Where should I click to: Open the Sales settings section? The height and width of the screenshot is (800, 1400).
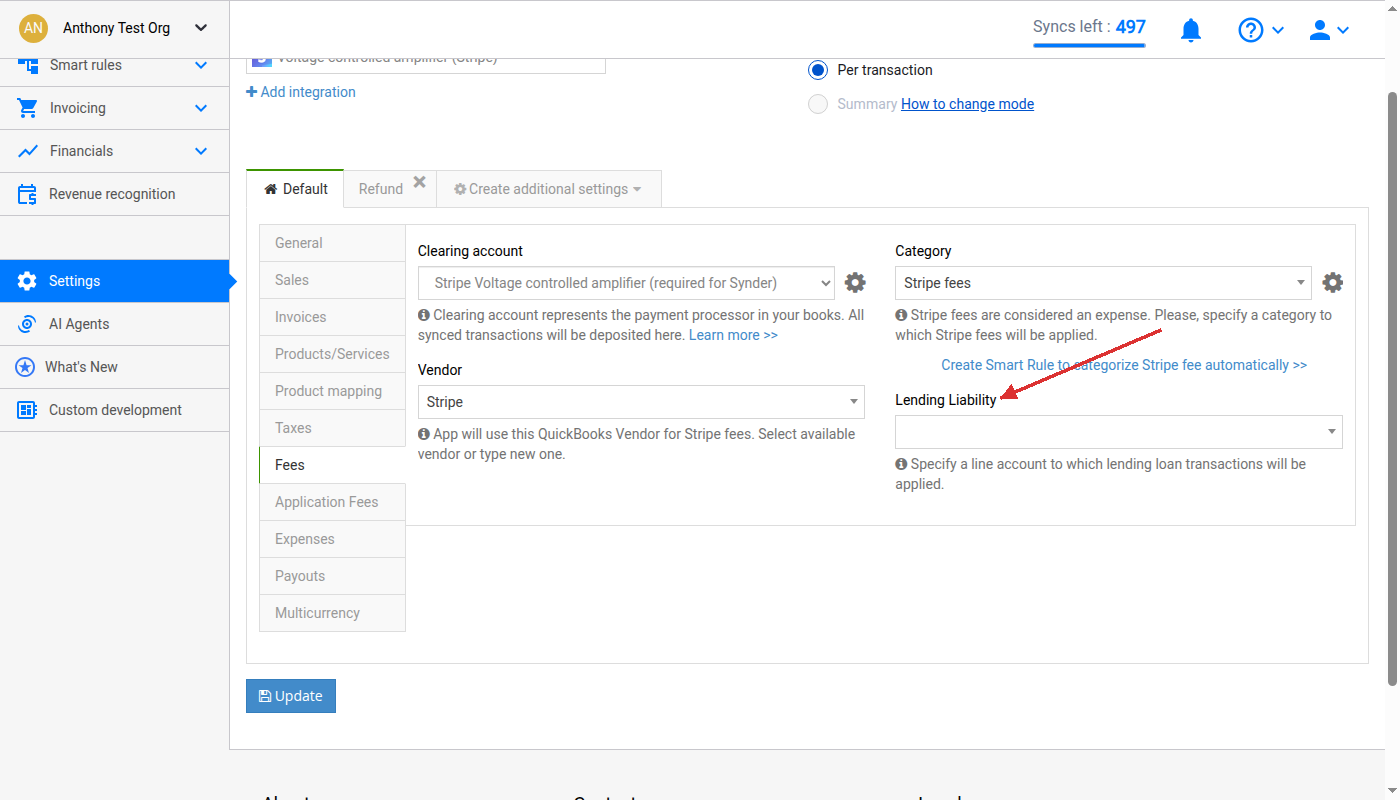[x=332, y=280]
